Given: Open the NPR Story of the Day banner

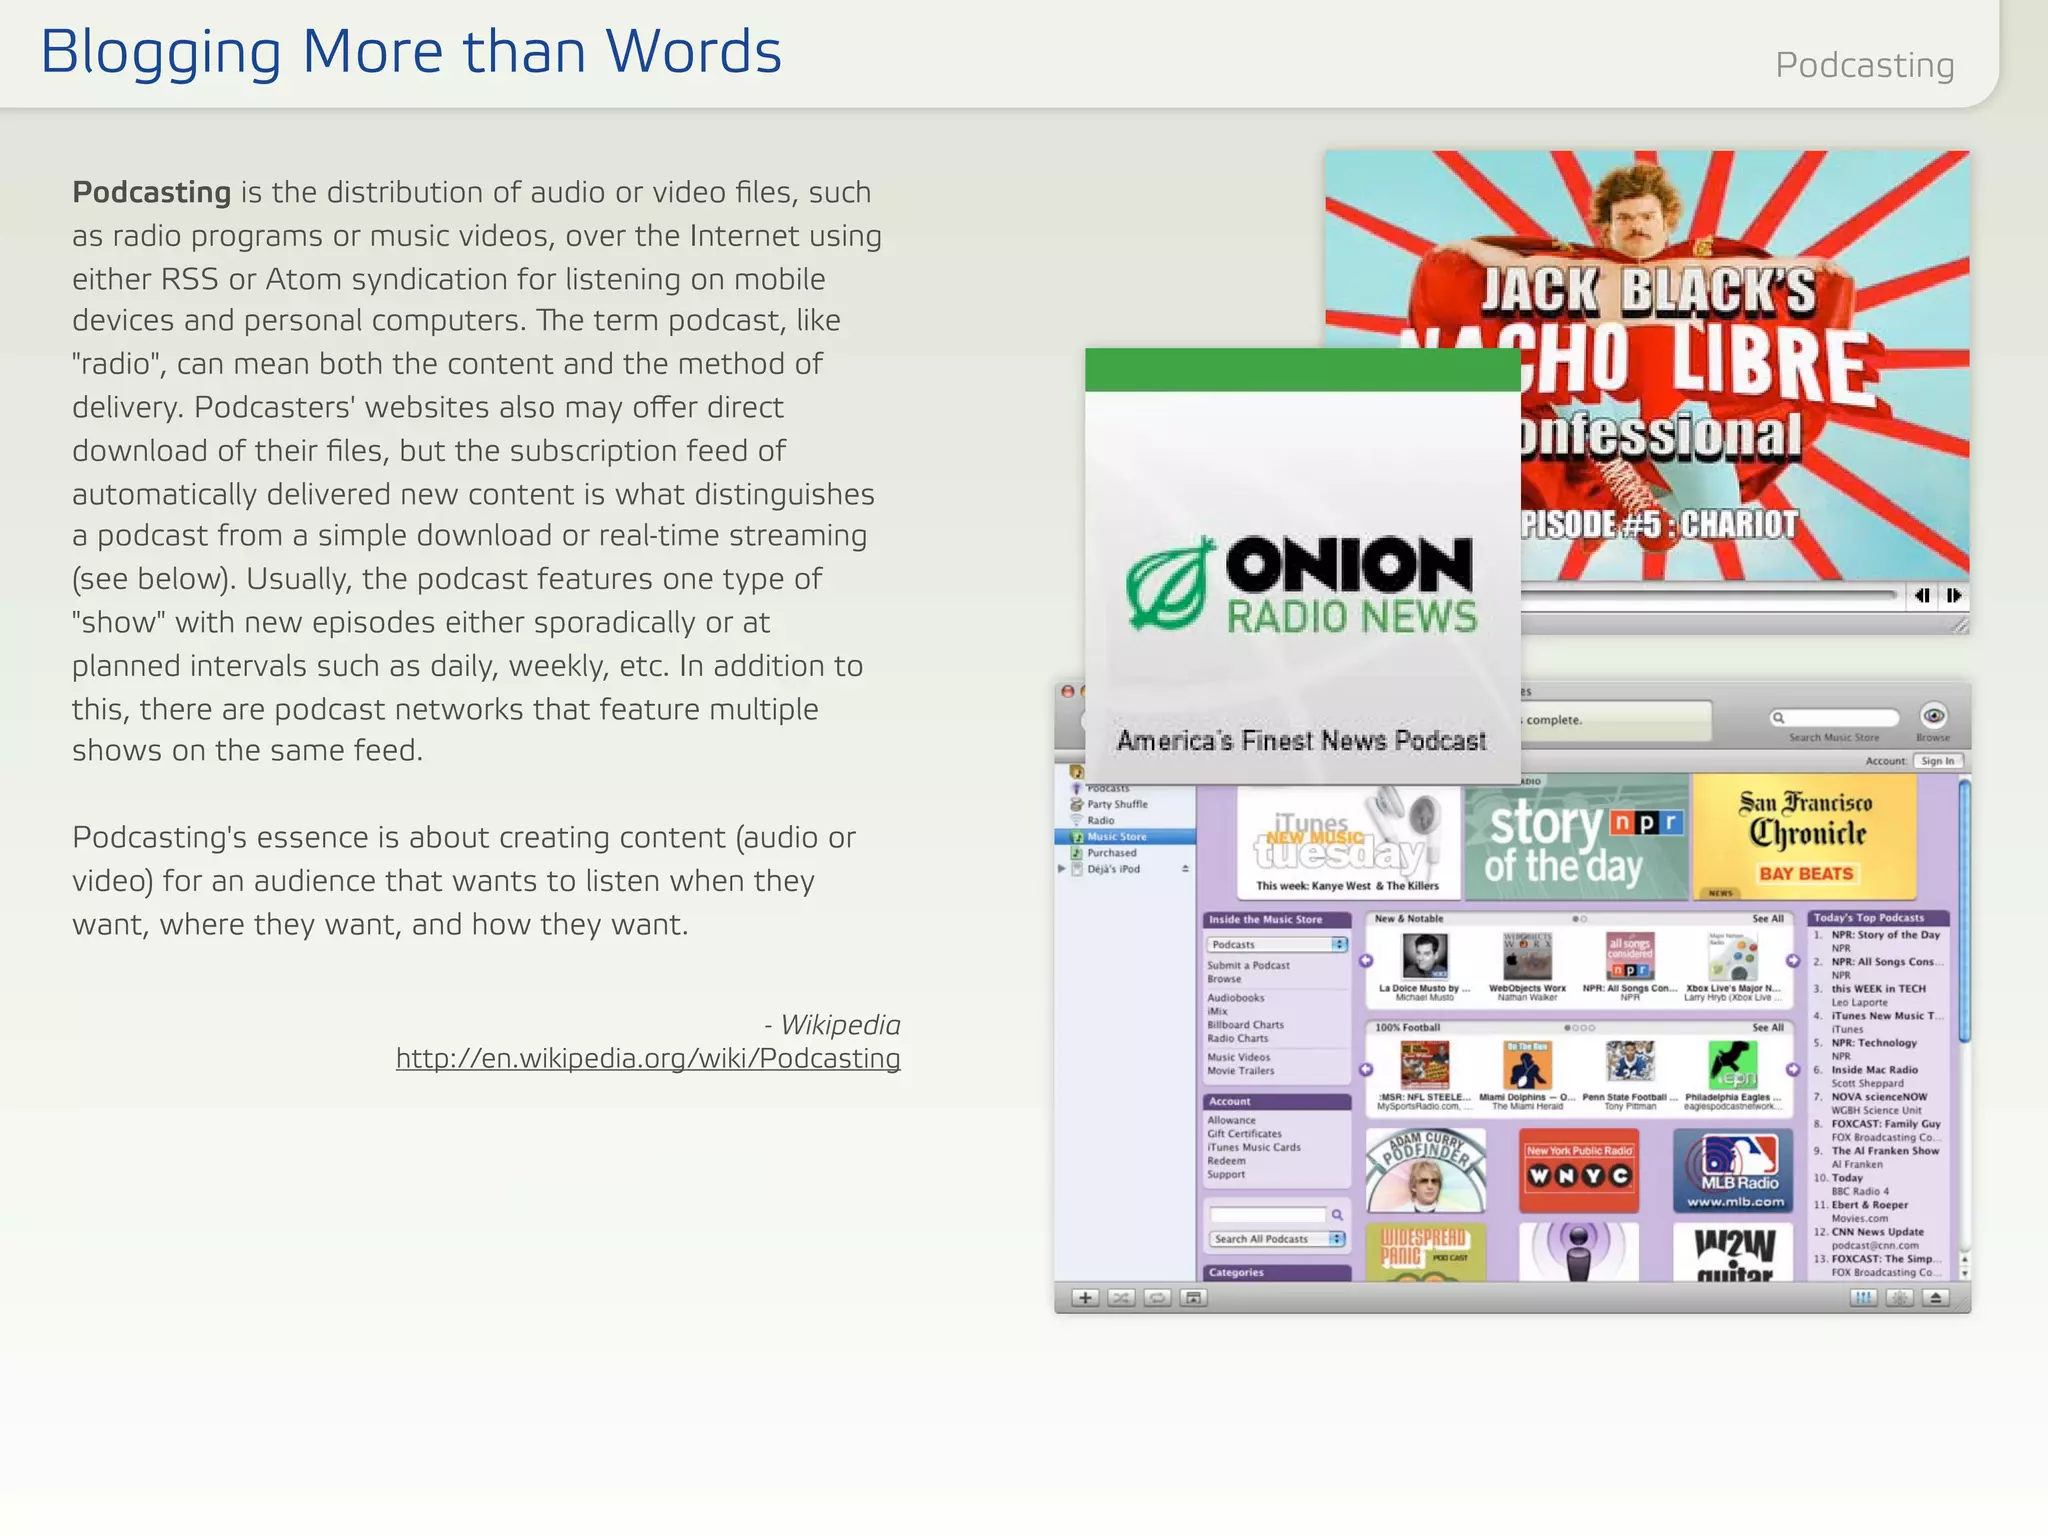Looking at the screenshot, I should click(x=1576, y=839).
